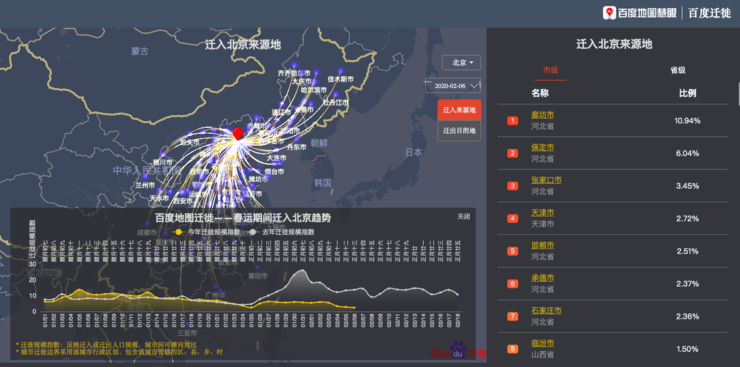Open the 石家庄市 link
Image resolution: width=740 pixels, height=367 pixels.
pos(546,310)
